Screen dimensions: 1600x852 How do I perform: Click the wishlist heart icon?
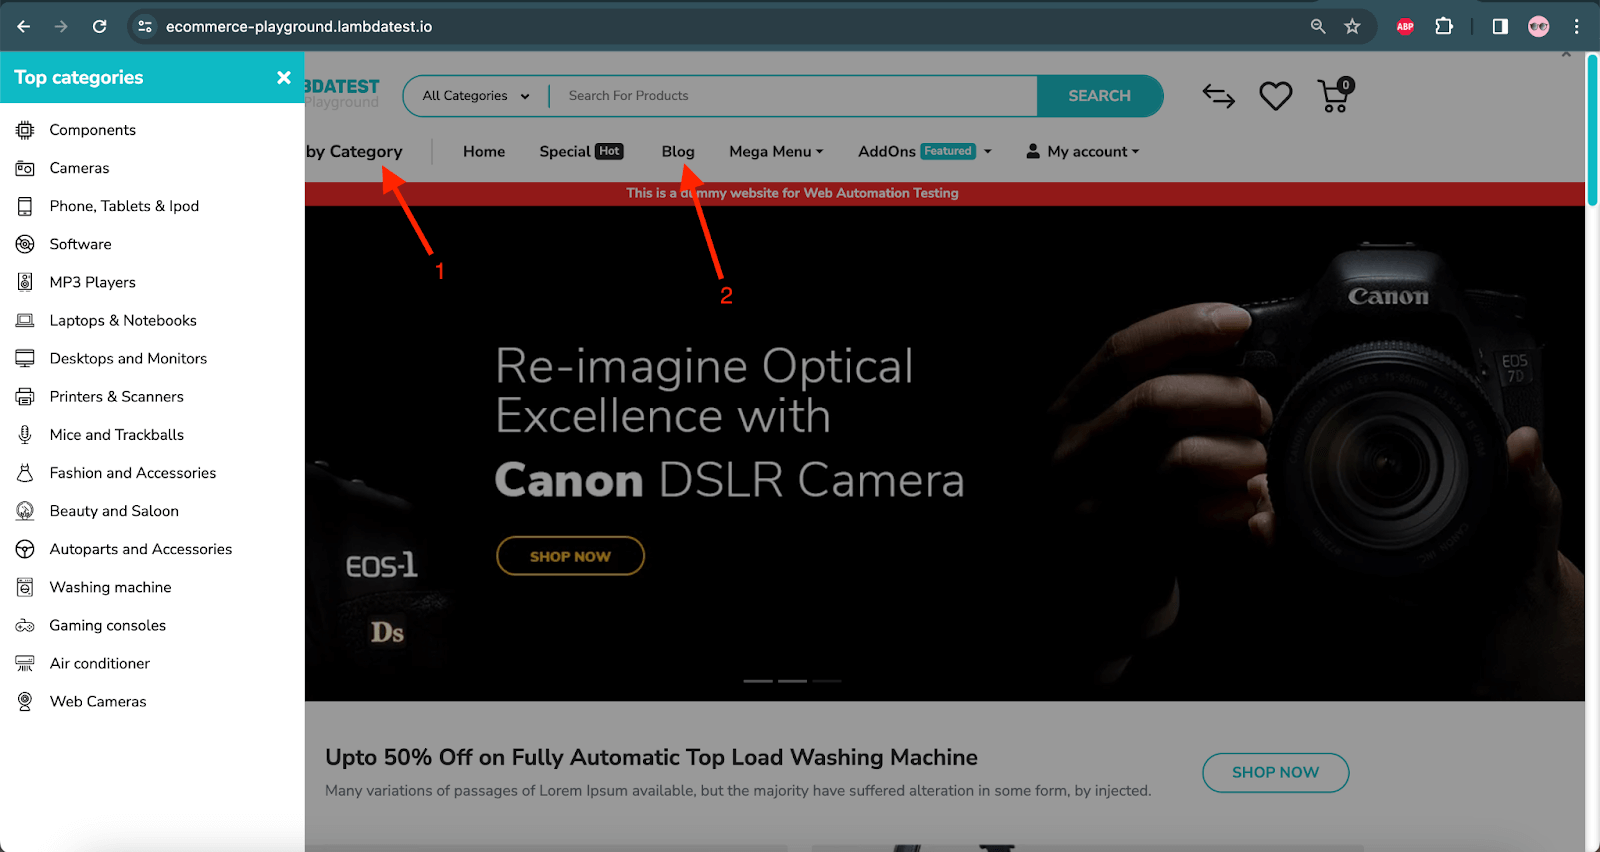[1275, 96]
